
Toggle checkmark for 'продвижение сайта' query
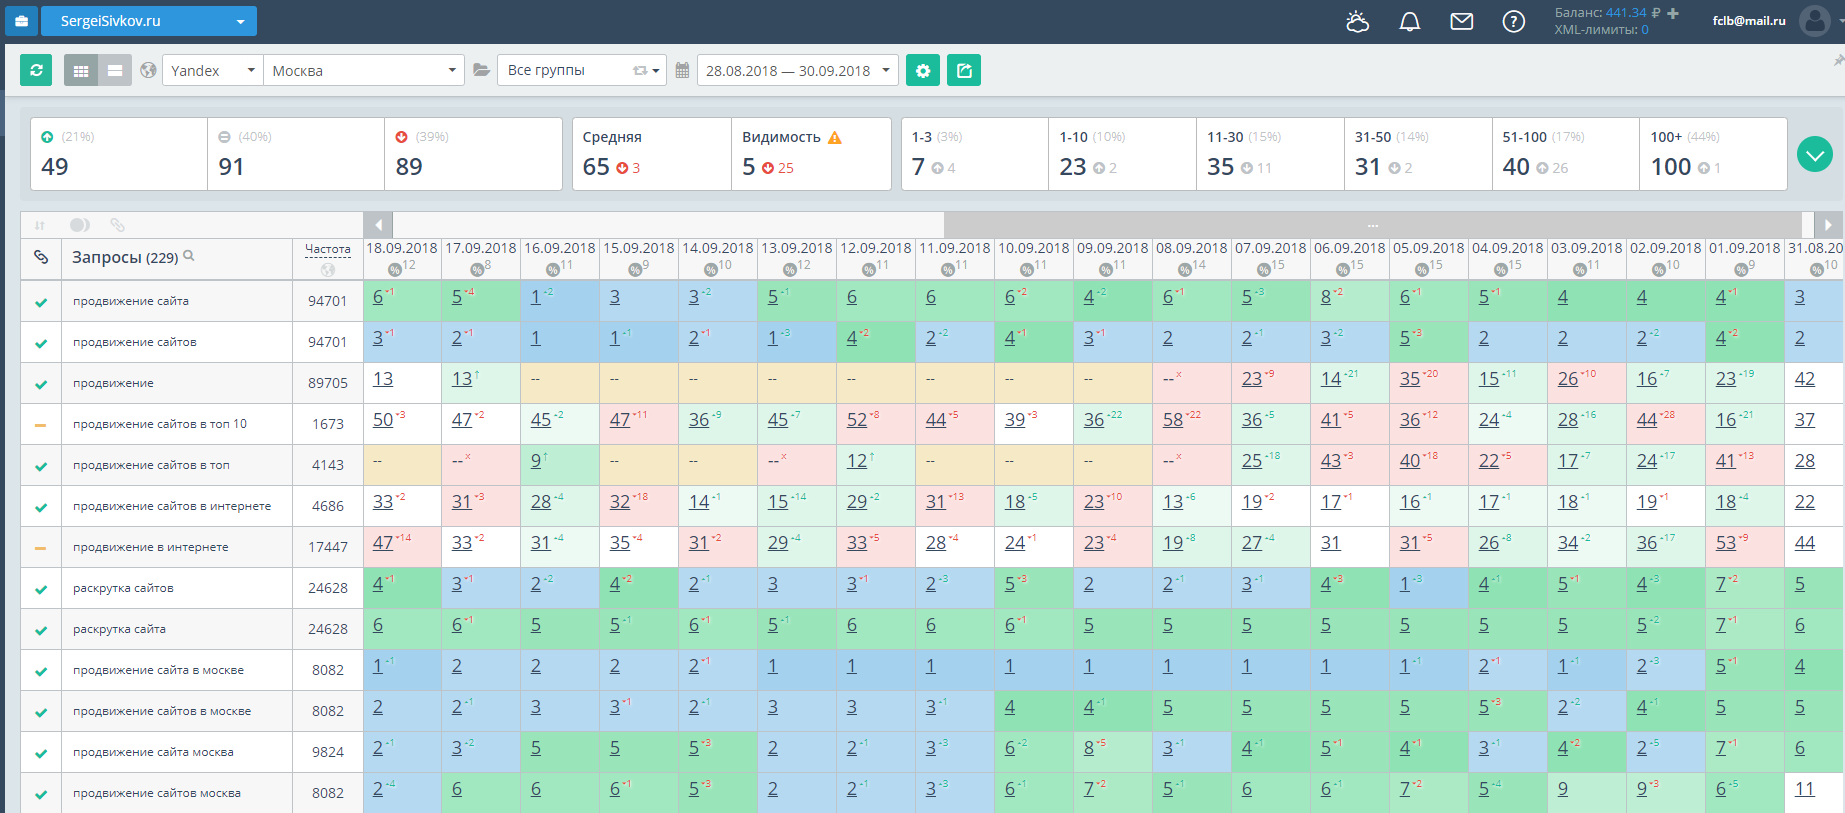41,302
